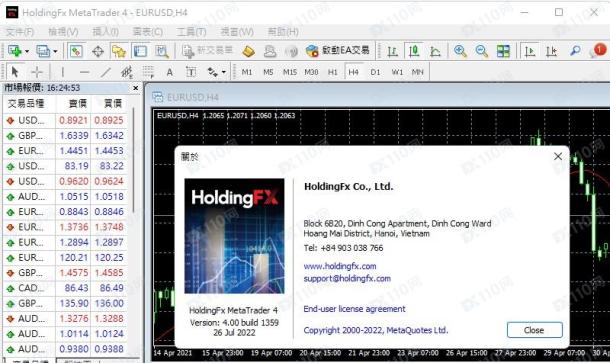Screen dimensions: 610x363
Task: Open the 幫助(H) menu
Action: click(283, 32)
